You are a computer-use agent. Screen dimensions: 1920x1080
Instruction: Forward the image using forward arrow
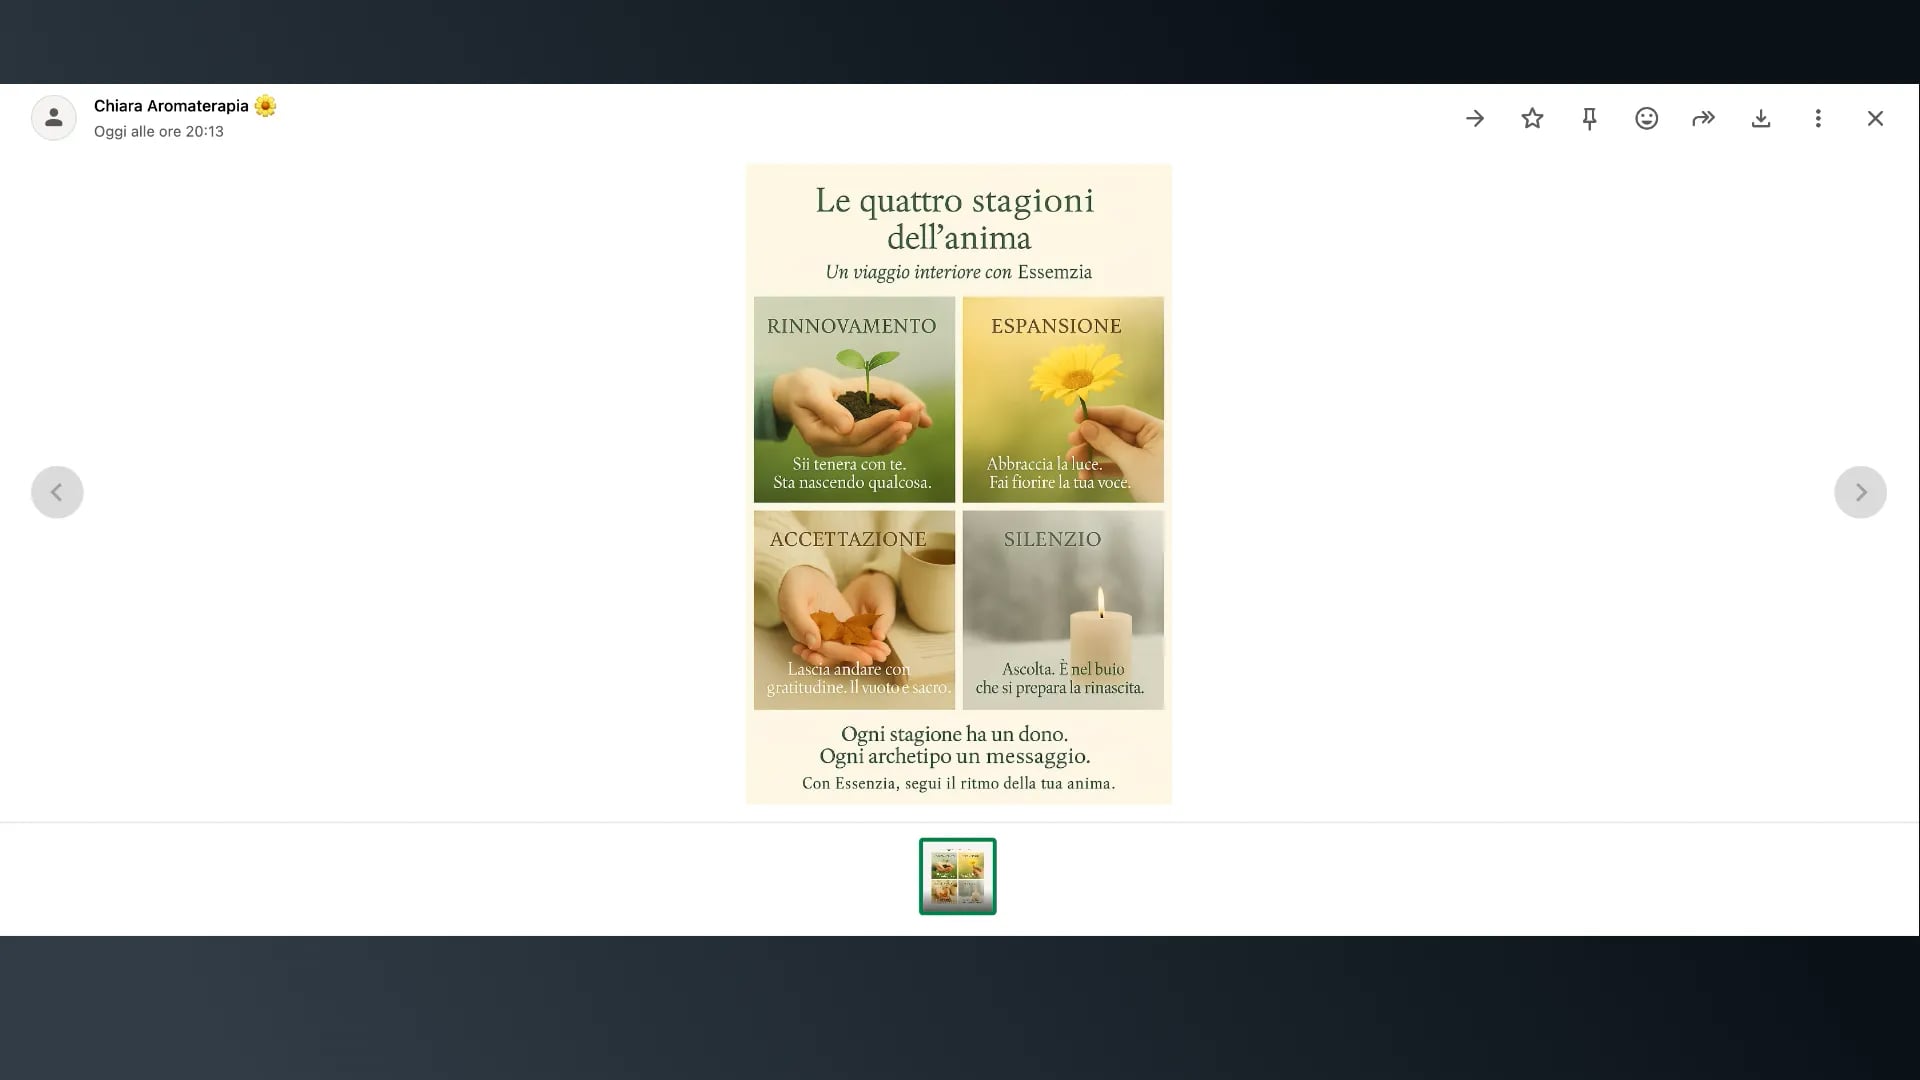coord(1703,119)
